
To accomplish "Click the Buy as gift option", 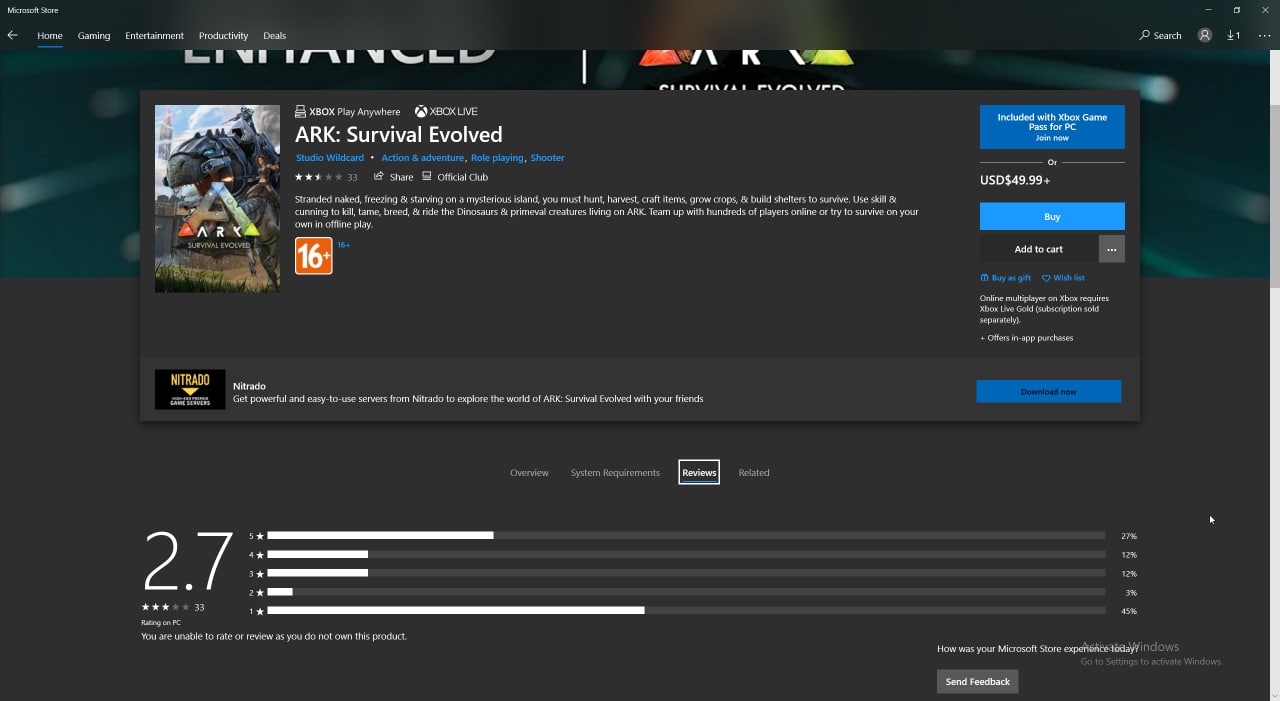I will (x=1006, y=278).
